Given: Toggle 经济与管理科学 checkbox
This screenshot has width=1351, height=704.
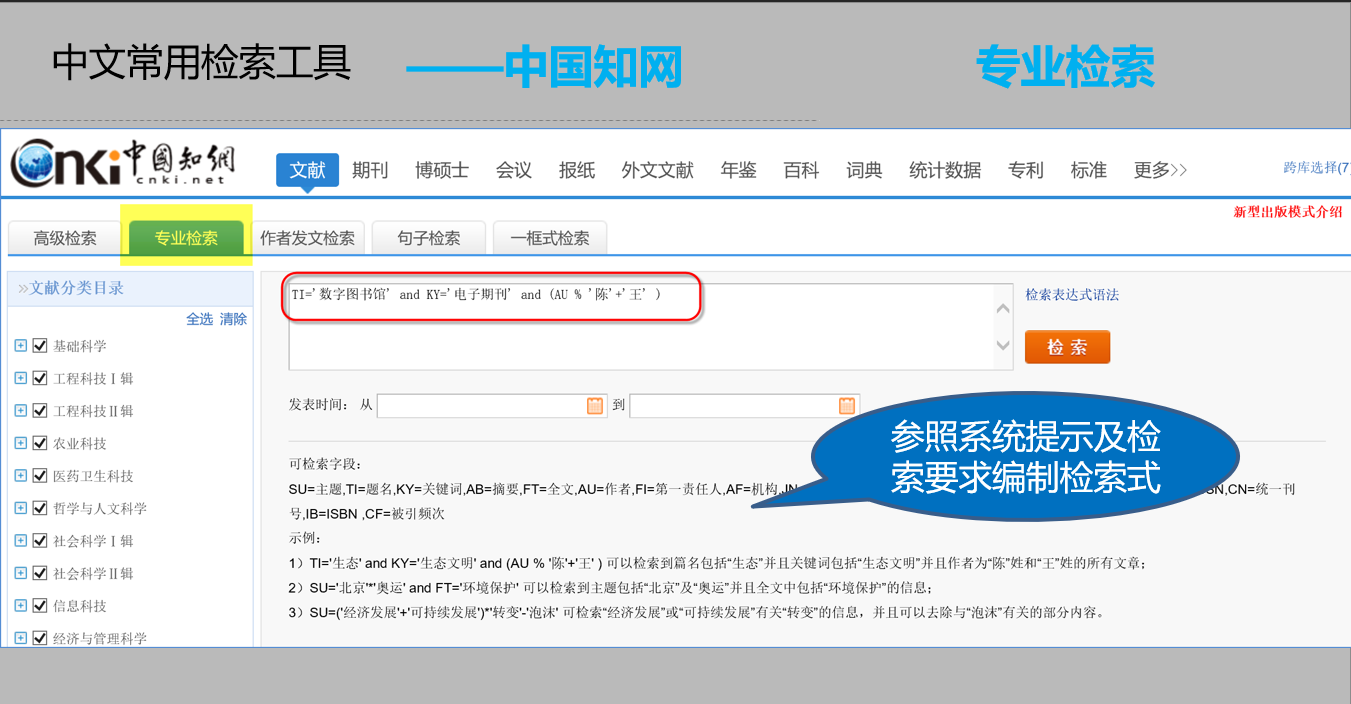Looking at the screenshot, I should [40, 638].
